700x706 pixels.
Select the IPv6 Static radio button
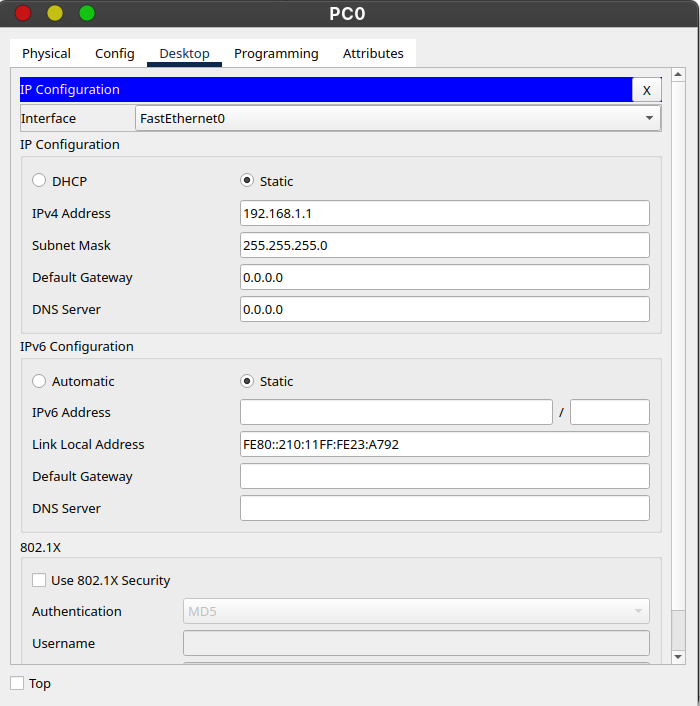(247, 381)
